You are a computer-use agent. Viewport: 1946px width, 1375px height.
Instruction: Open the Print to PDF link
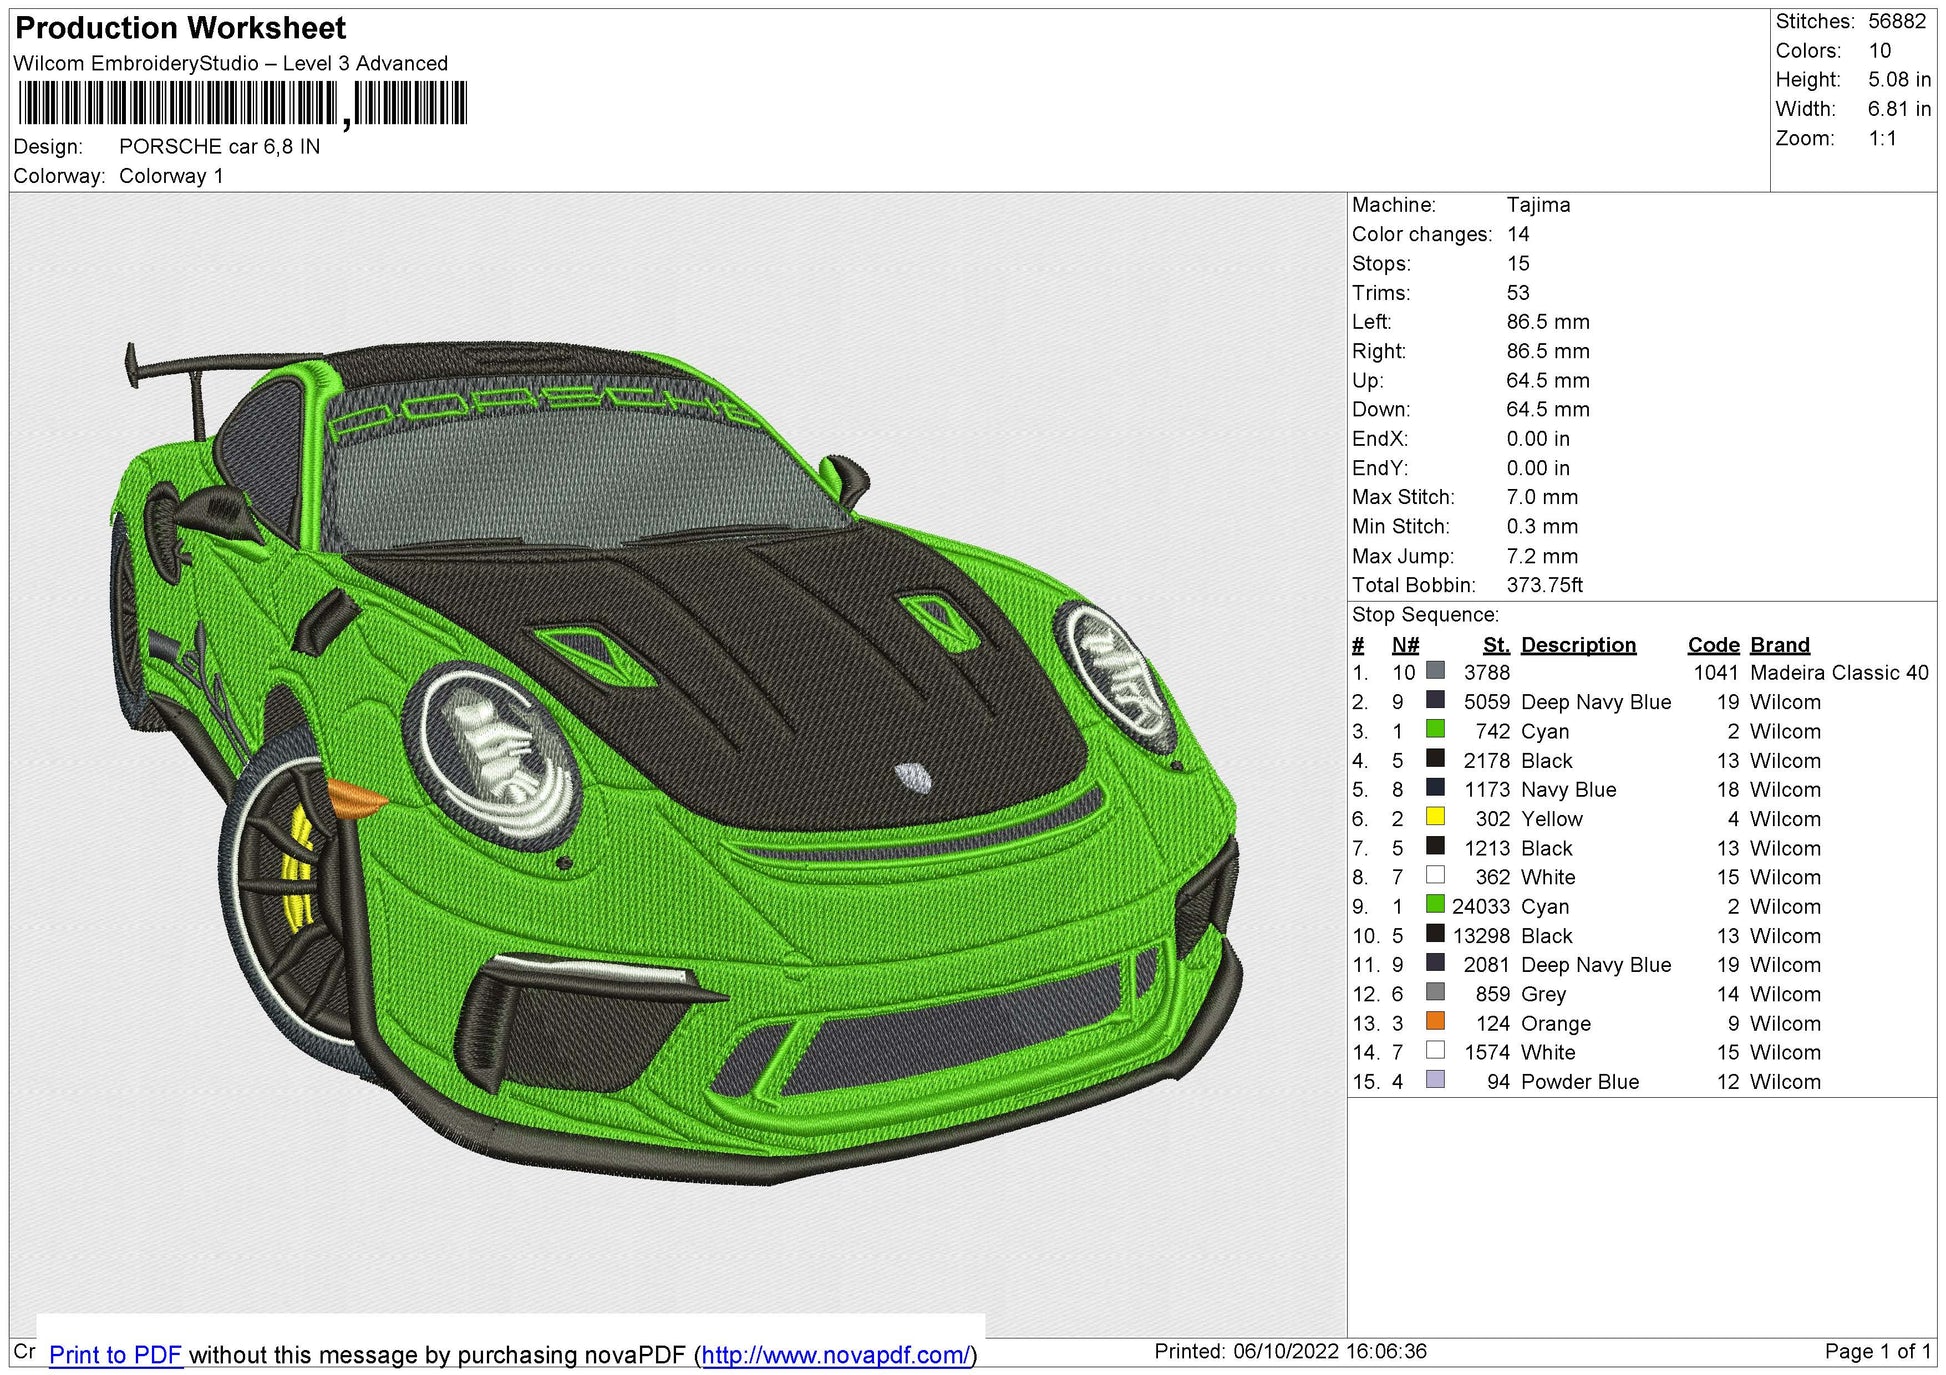coord(115,1355)
